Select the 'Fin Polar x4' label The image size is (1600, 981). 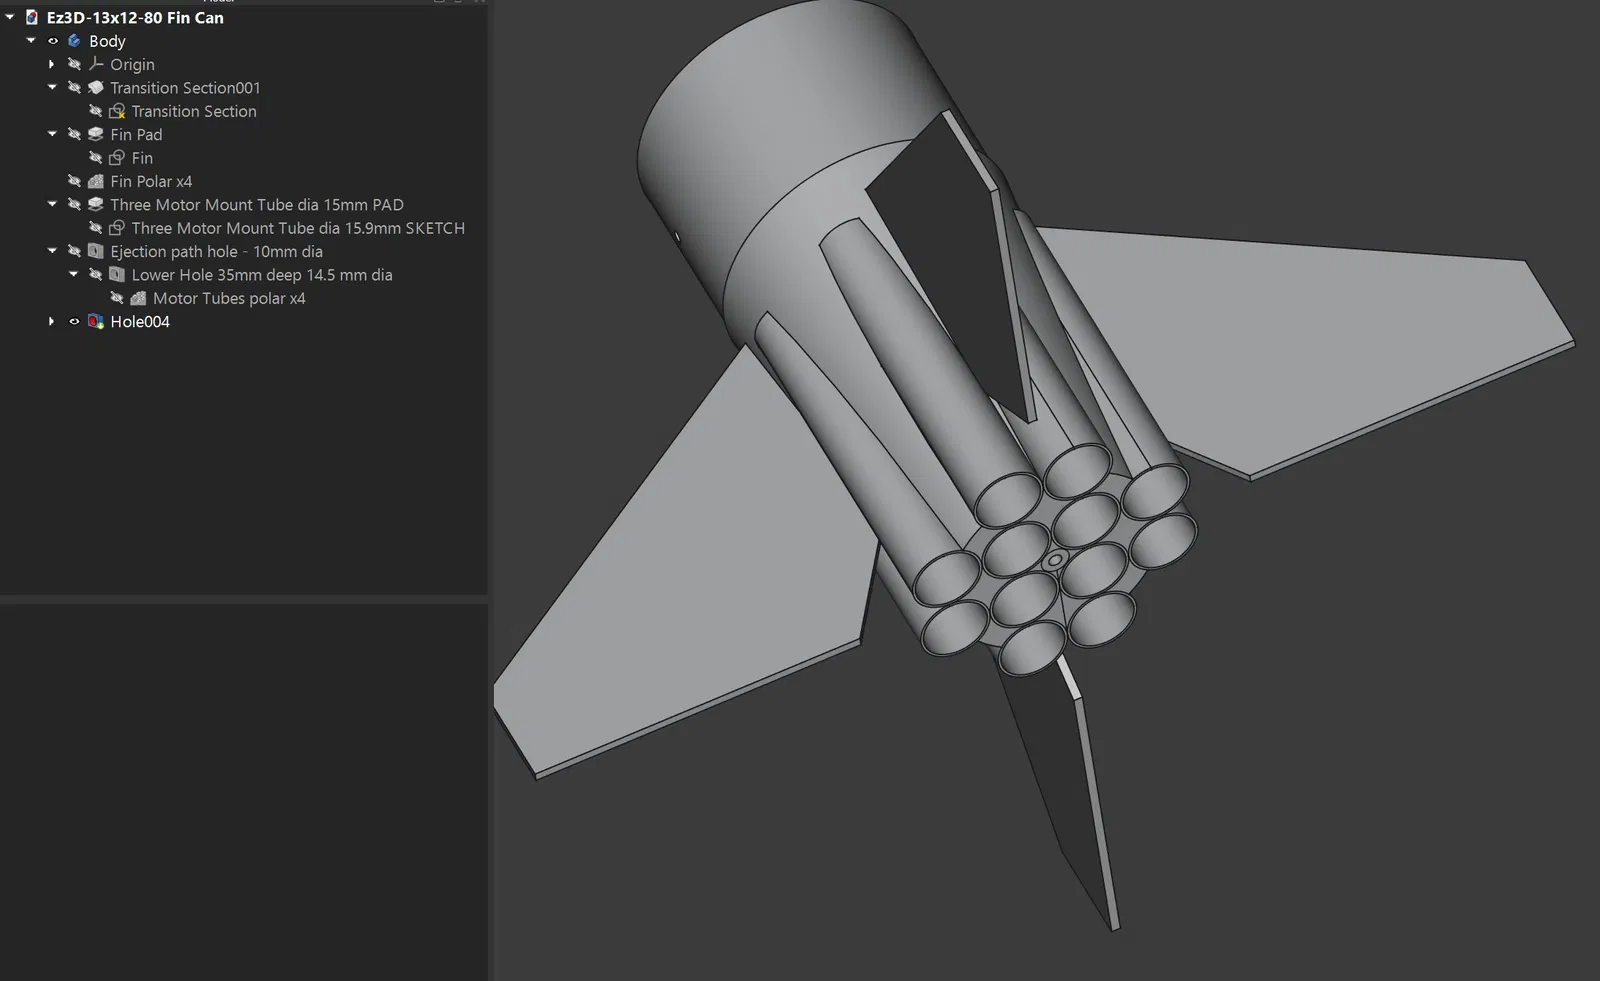pyautogui.click(x=151, y=181)
